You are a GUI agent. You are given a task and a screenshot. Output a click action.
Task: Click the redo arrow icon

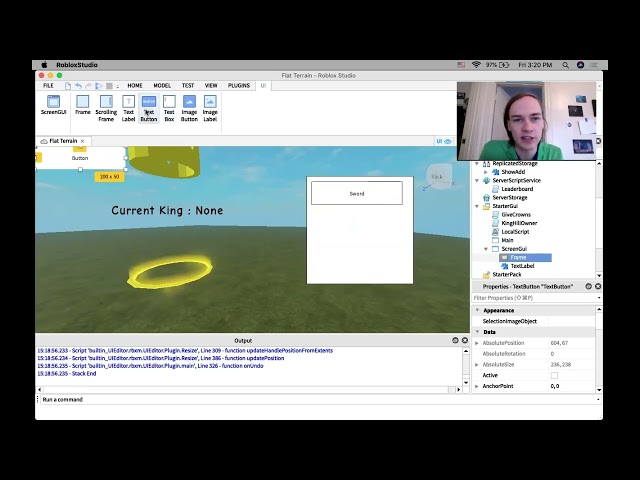click(88, 86)
